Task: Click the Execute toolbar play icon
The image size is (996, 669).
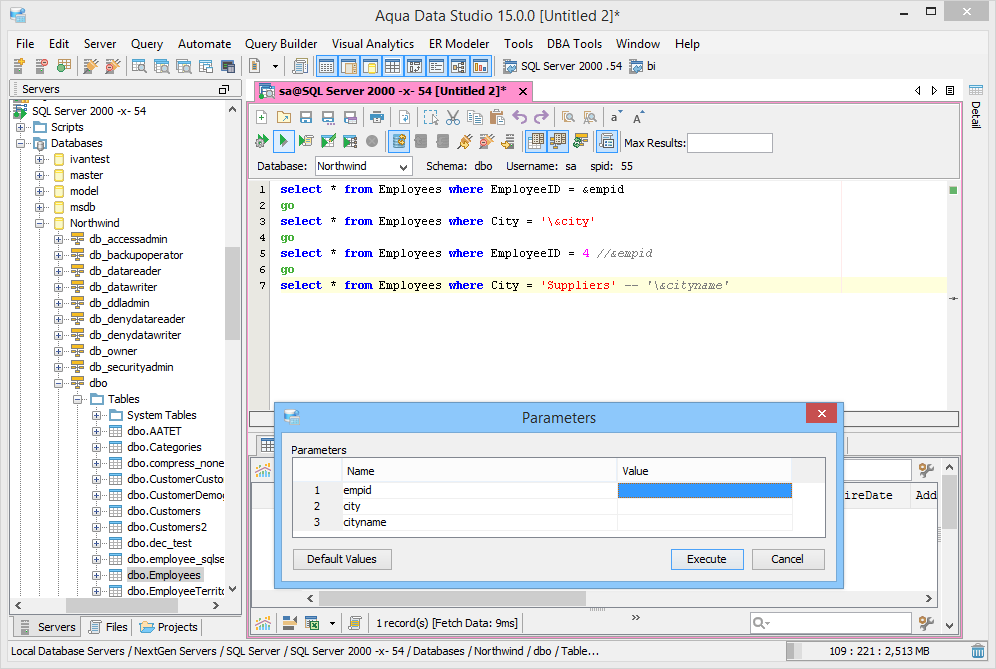Action: pyautogui.click(x=283, y=142)
